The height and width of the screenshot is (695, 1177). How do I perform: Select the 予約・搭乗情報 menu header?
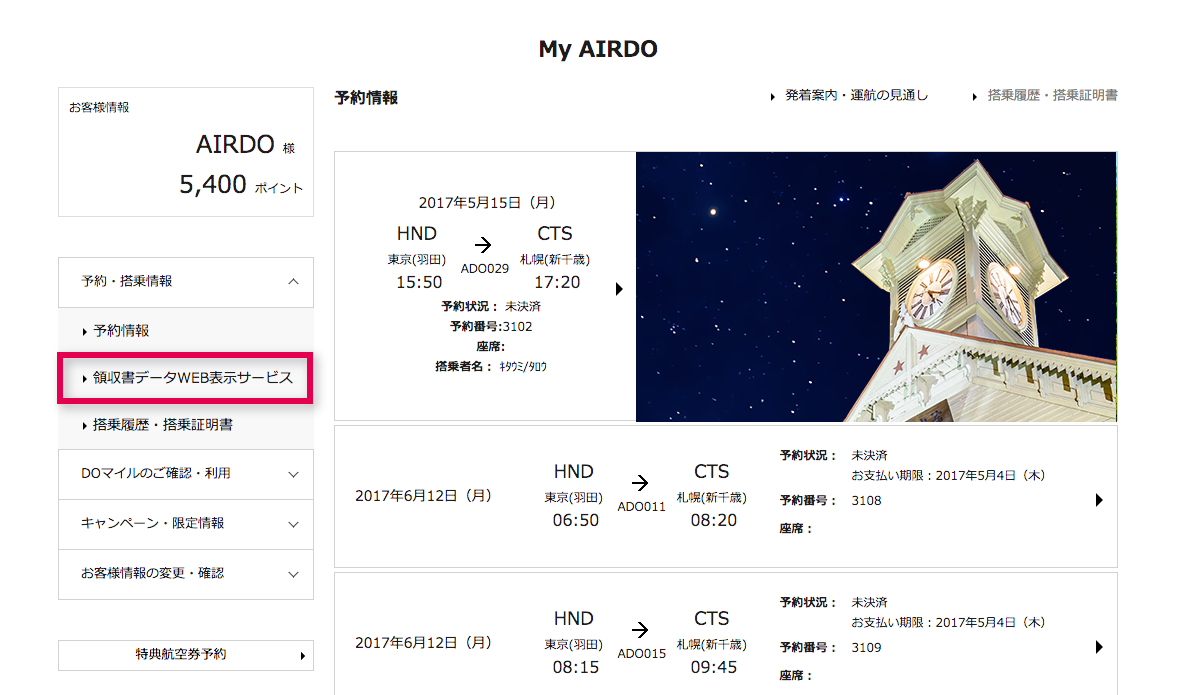pos(185,282)
